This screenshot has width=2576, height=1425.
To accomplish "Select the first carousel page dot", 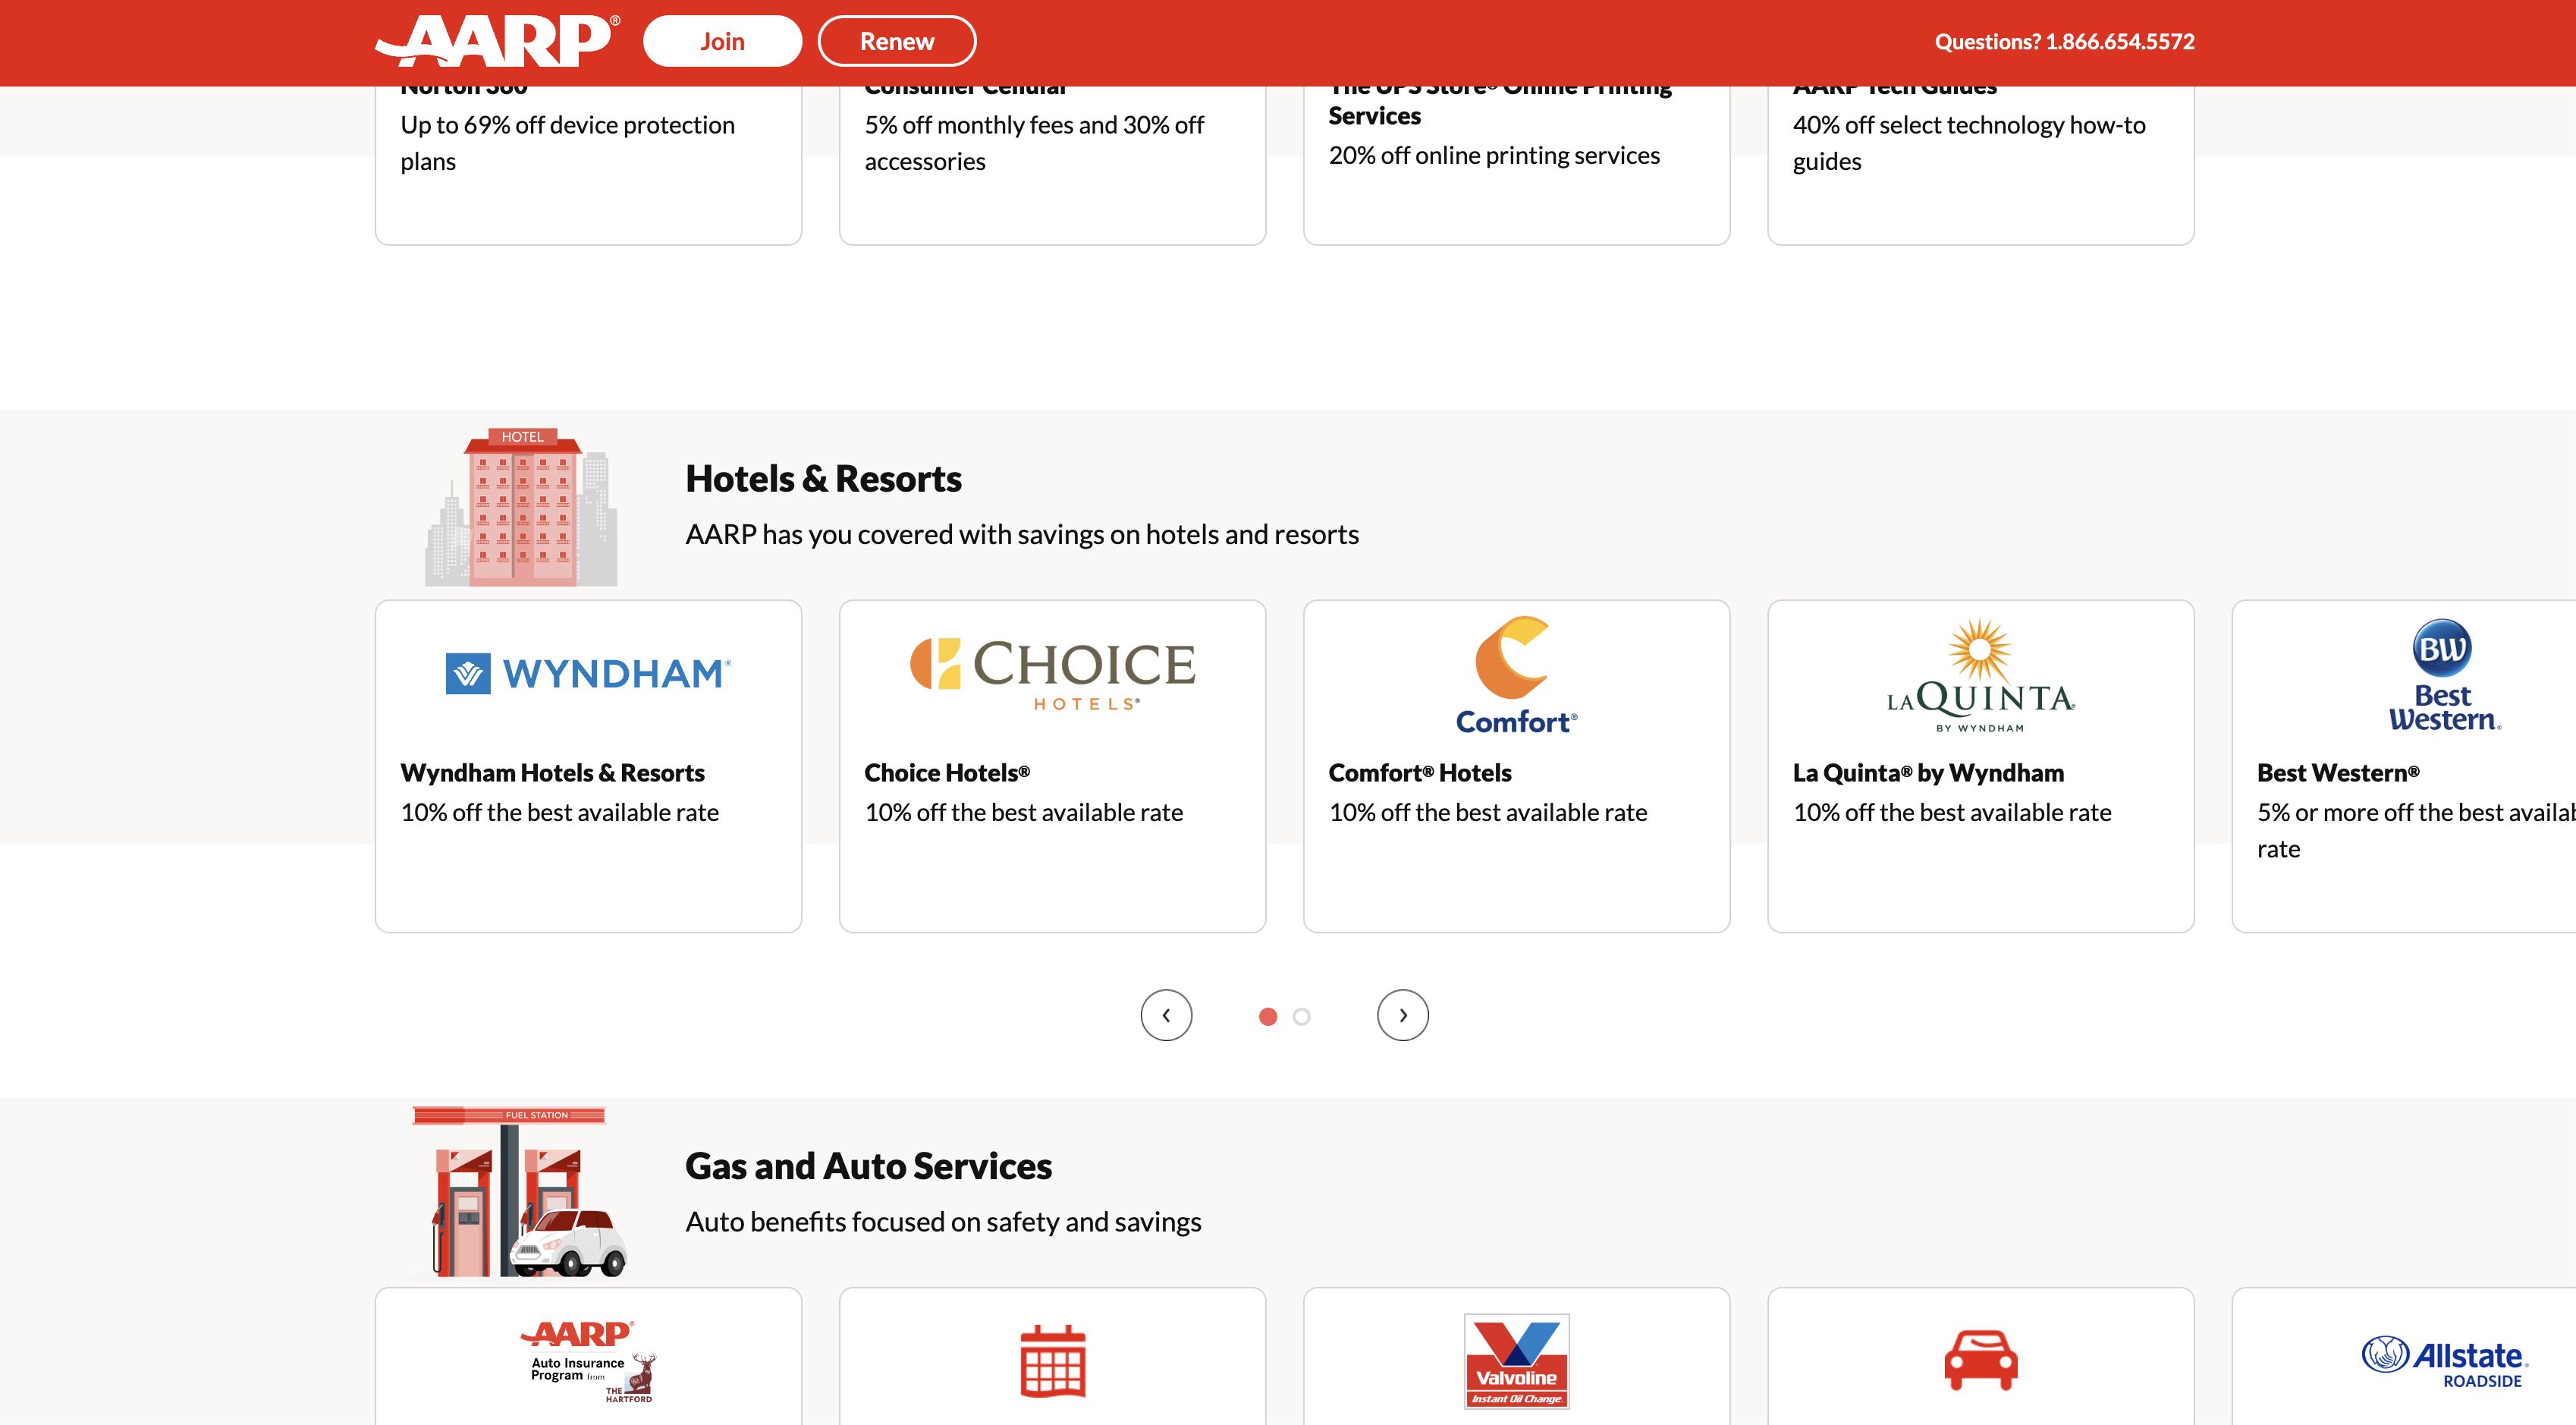I will (x=1267, y=1016).
